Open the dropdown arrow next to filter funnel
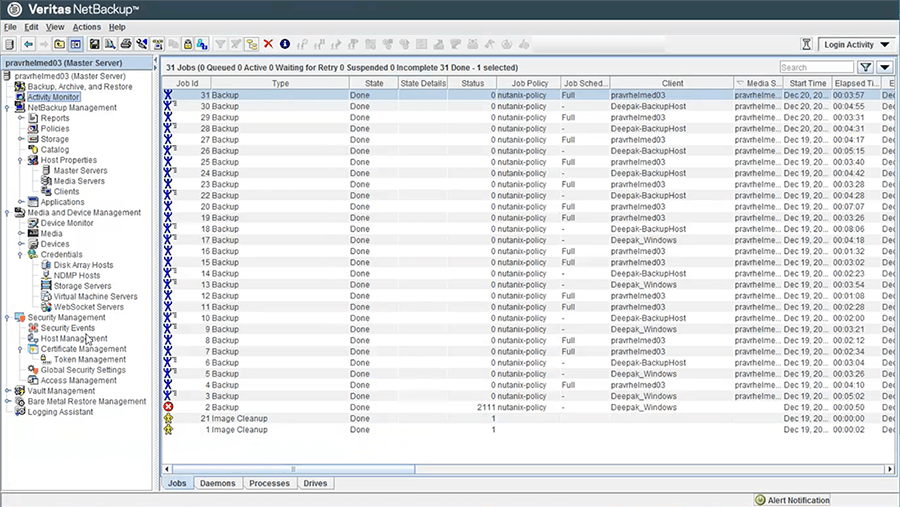Screen dimensions: 900x507 (885, 67)
